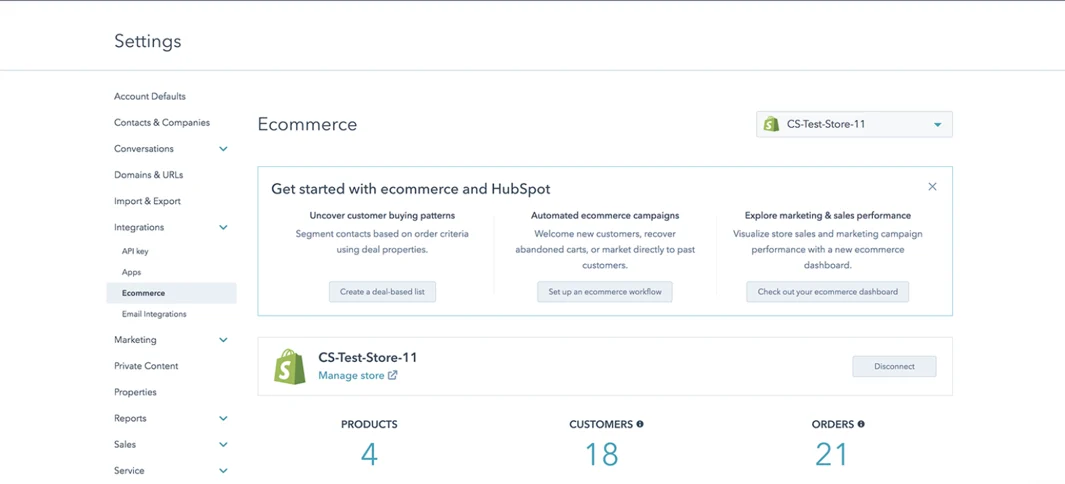Click 'Explore marketing & sales performance' heading
This screenshot has width=1065, height=484.
pyautogui.click(x=828, y=216)
